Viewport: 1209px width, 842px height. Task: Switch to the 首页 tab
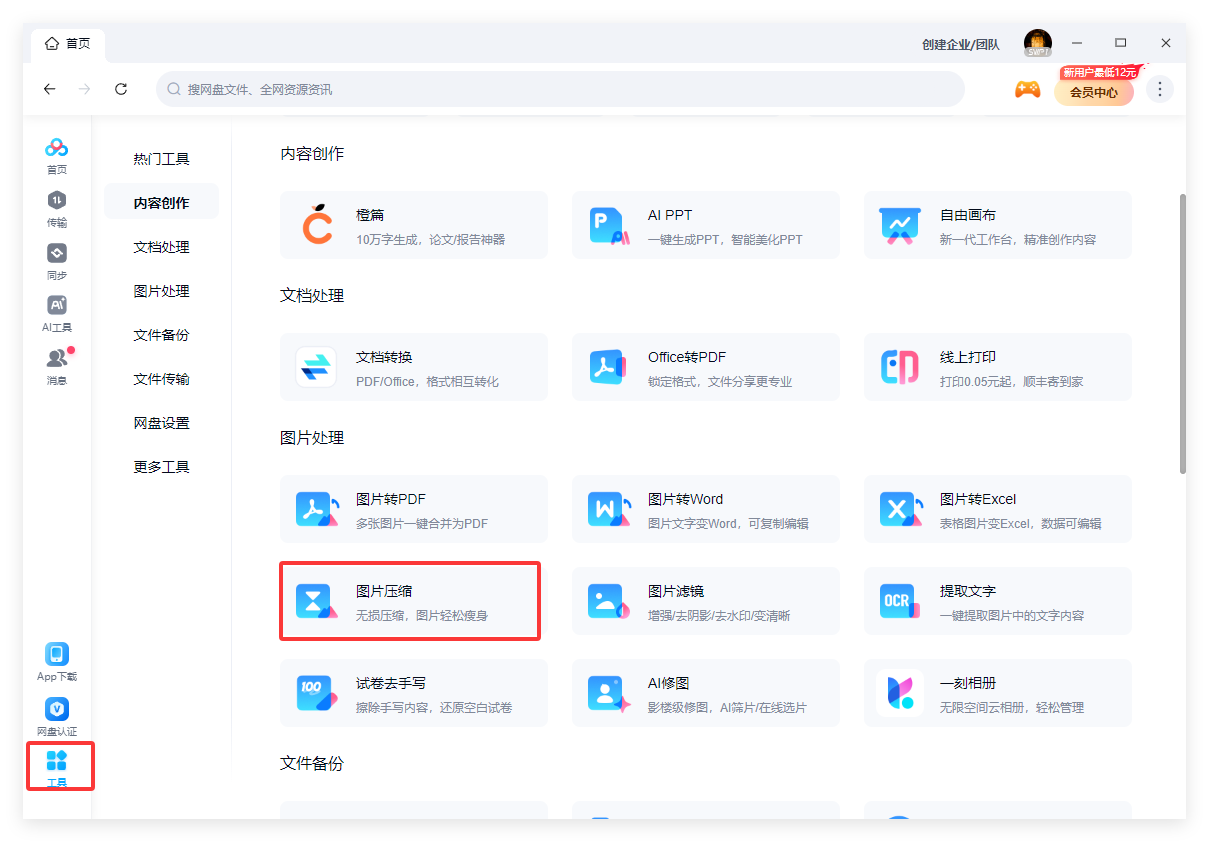point(68,44)
